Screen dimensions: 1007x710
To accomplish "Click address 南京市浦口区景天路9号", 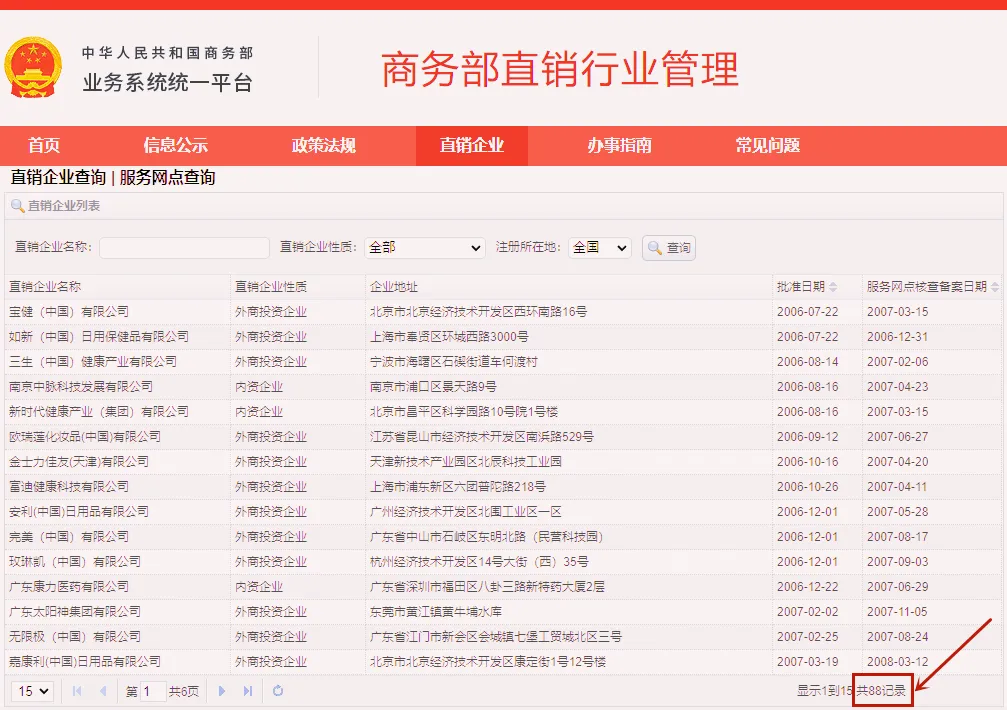I will [433, 387].
